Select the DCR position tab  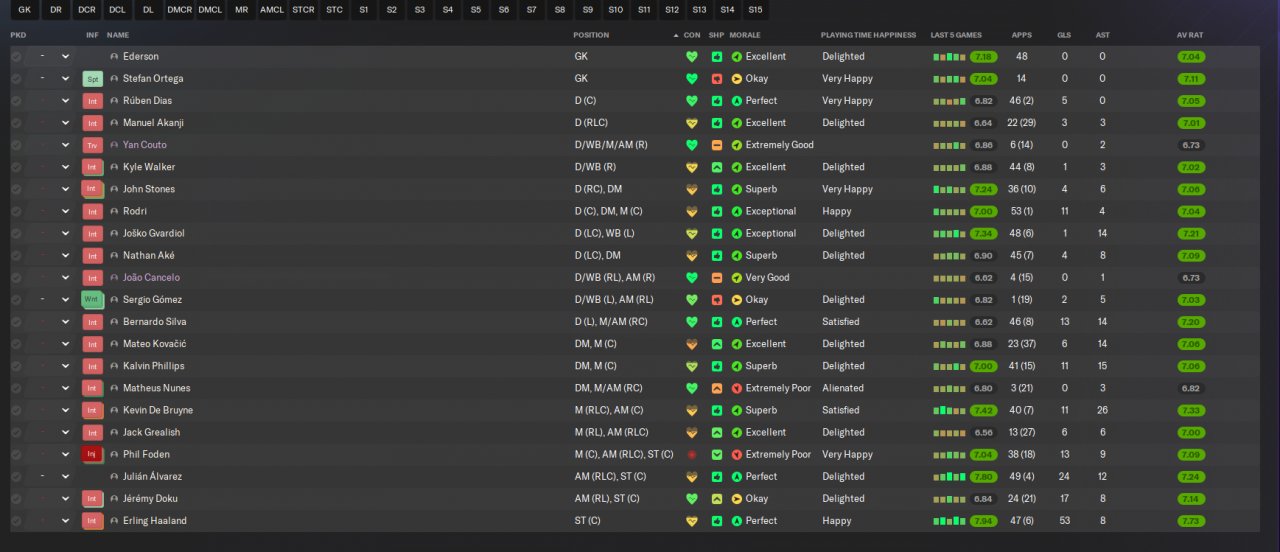point(87,10)
